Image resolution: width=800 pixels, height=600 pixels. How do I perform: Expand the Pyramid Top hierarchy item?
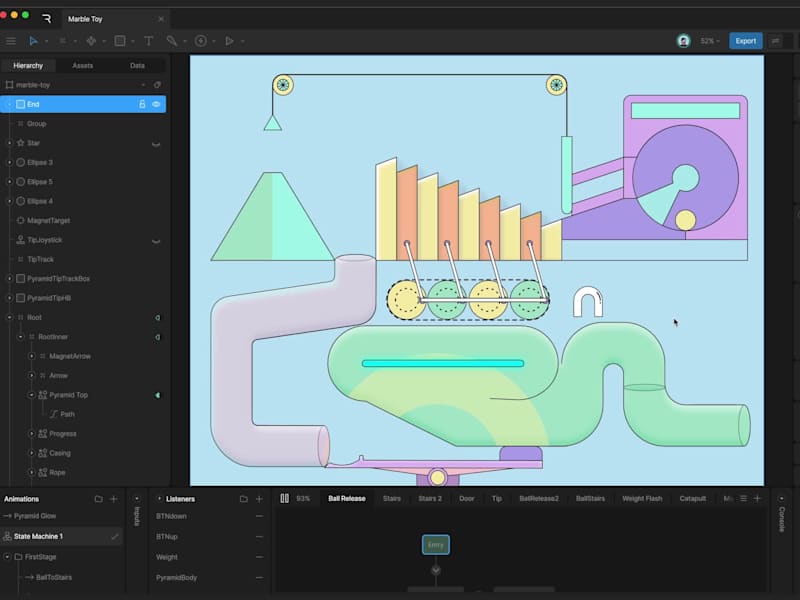pos(31,395)
